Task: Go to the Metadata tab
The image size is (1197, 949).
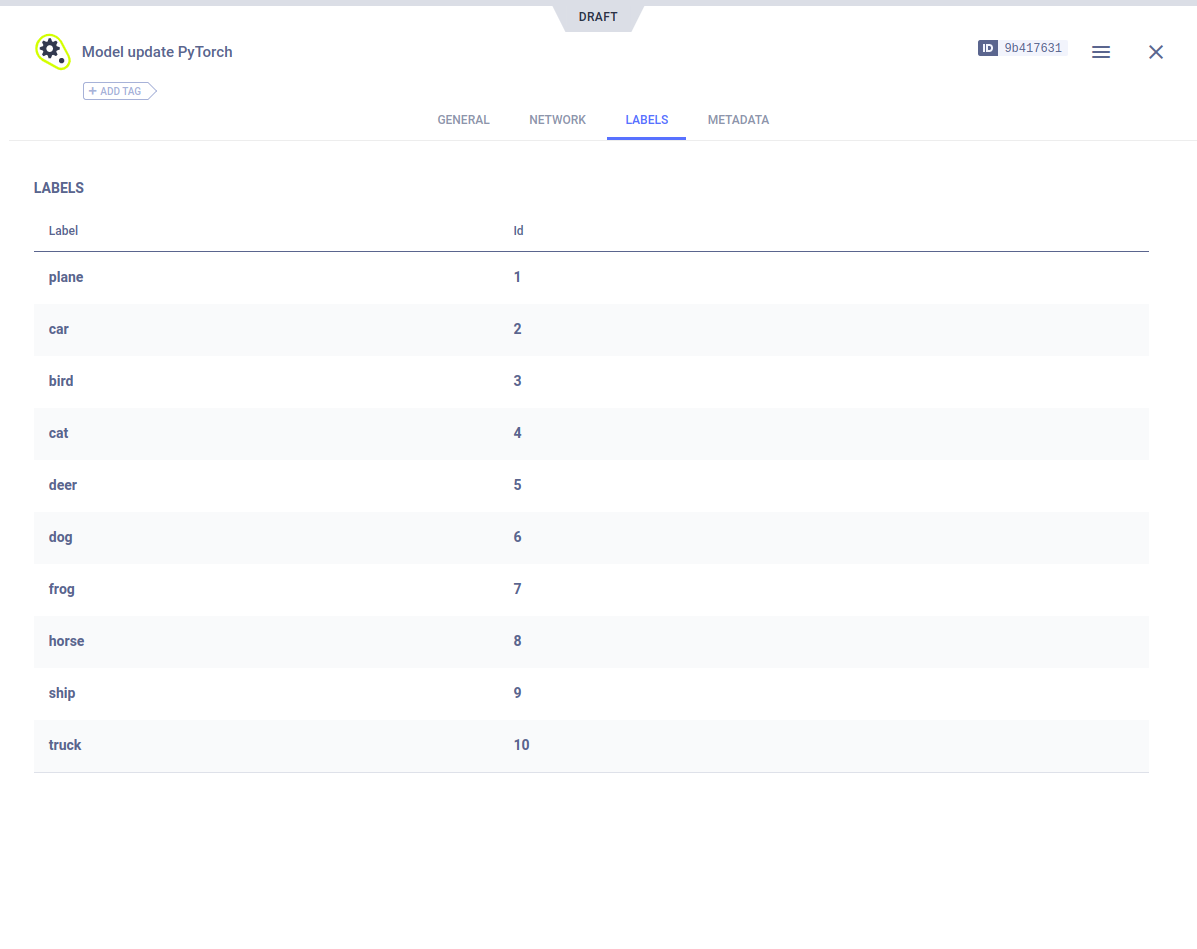Action: 738,120
